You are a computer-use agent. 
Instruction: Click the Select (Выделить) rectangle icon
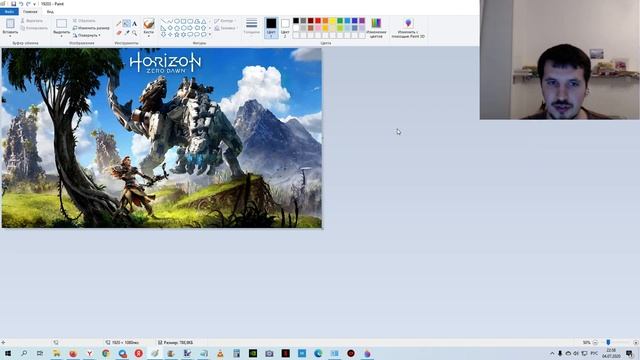click(x=61, y=24)
